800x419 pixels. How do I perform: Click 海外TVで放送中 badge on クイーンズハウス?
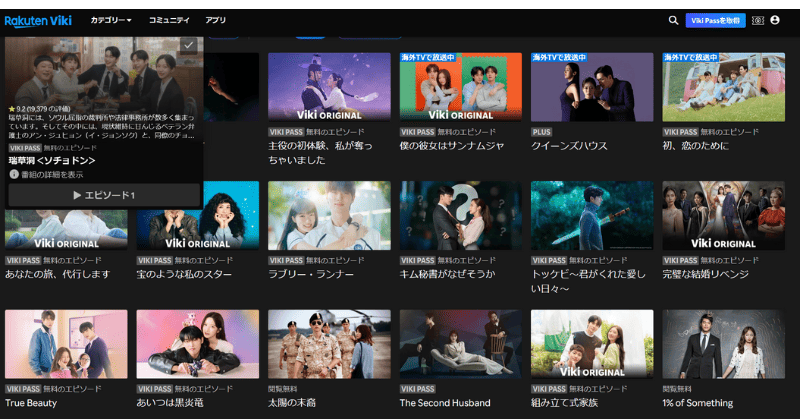[559, 57]
